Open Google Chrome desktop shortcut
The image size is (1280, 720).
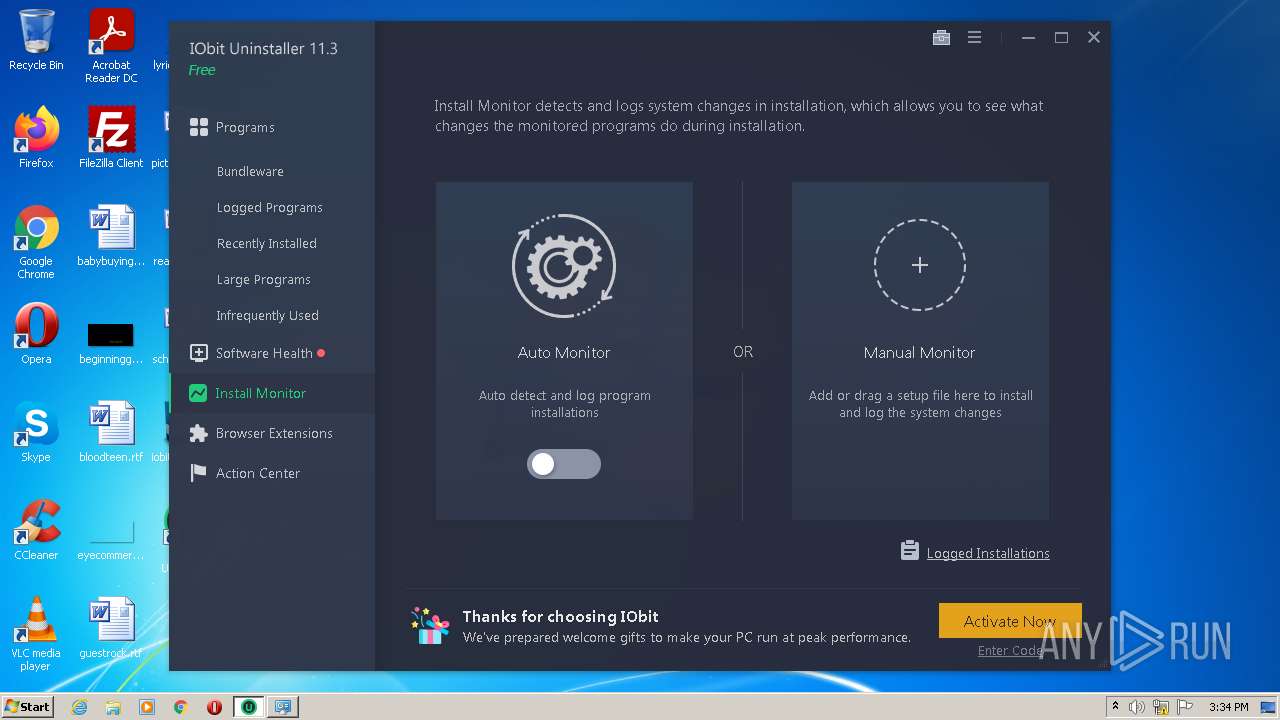(x=36, y=243)
